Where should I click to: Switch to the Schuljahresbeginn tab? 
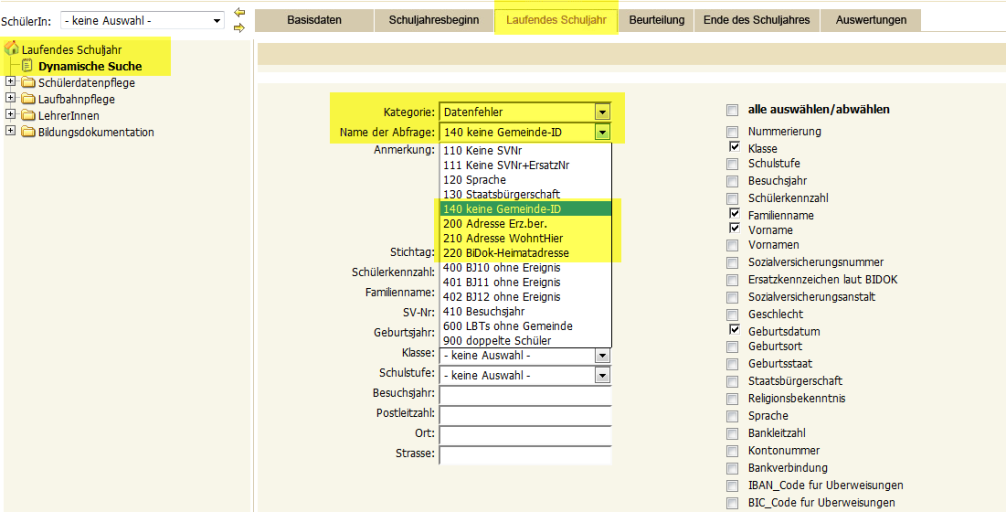pos(434,20)
